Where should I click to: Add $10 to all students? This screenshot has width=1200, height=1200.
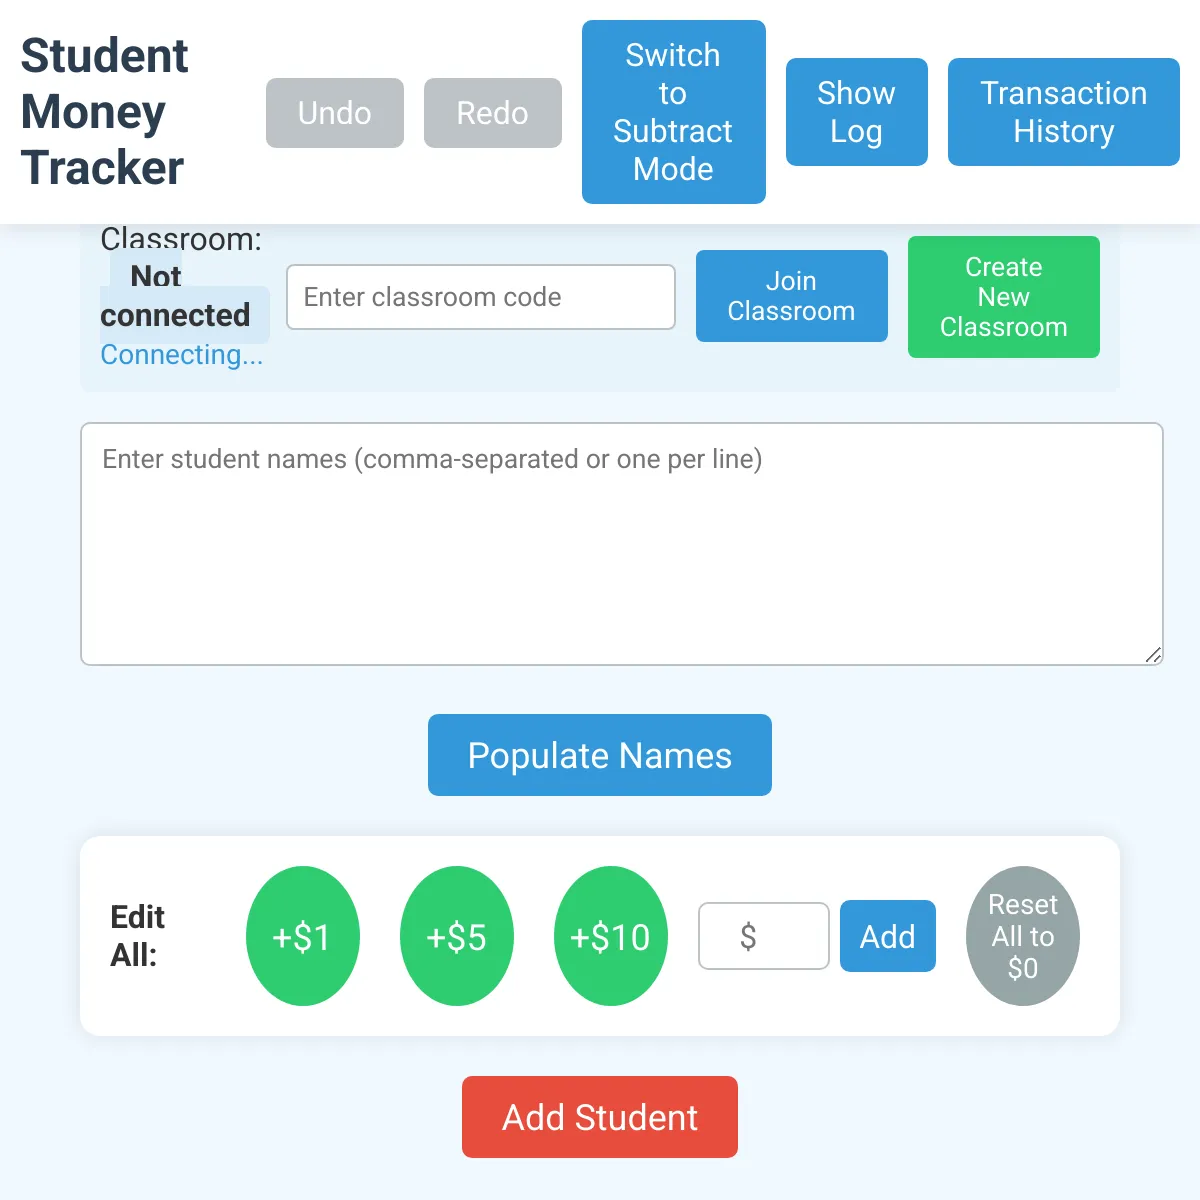point(611,936)
